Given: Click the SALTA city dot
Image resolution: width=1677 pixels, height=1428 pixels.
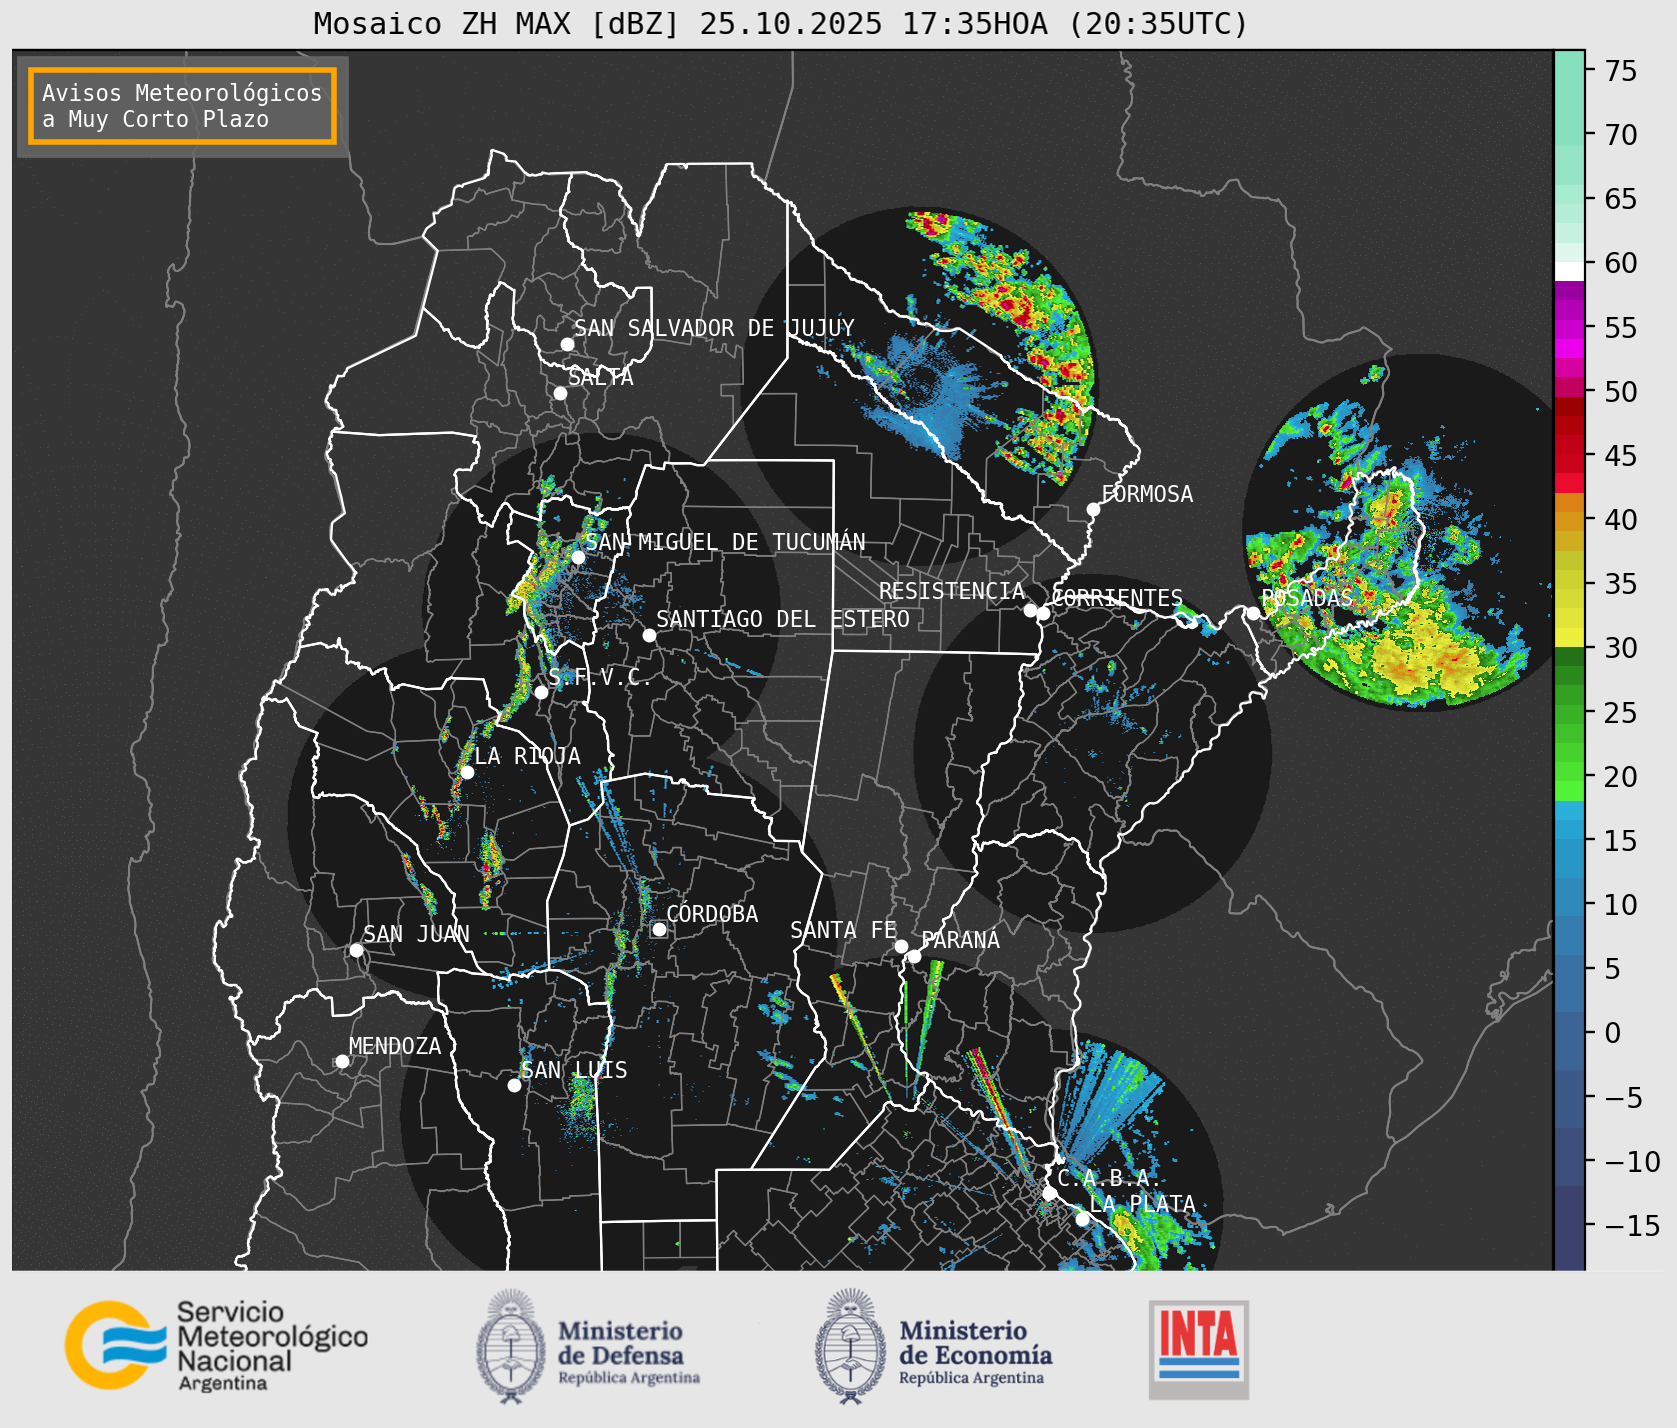Looking at the screenshot, I should [561, 393].
